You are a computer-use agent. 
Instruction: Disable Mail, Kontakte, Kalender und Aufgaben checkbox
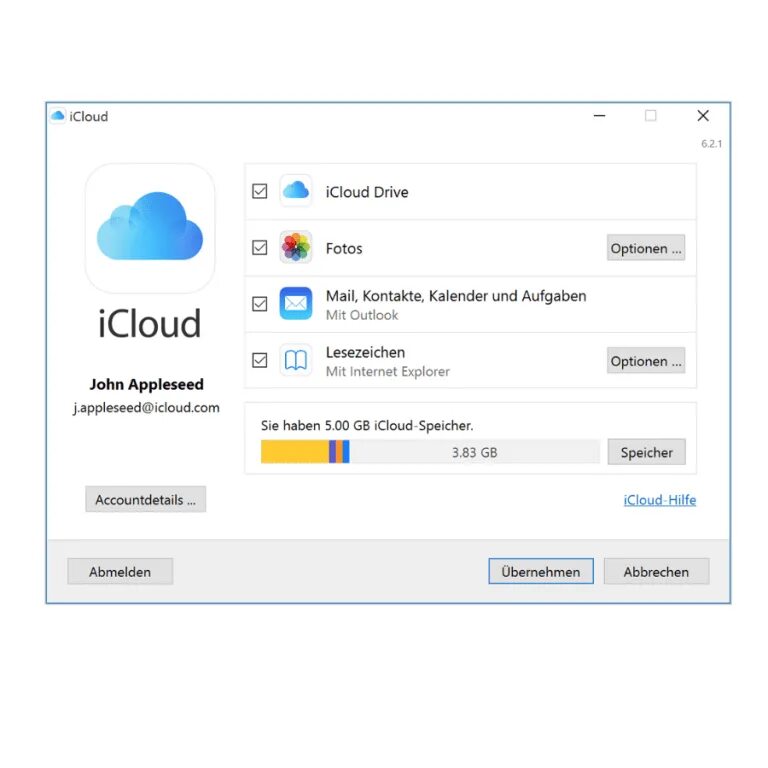tap(260, 304)
